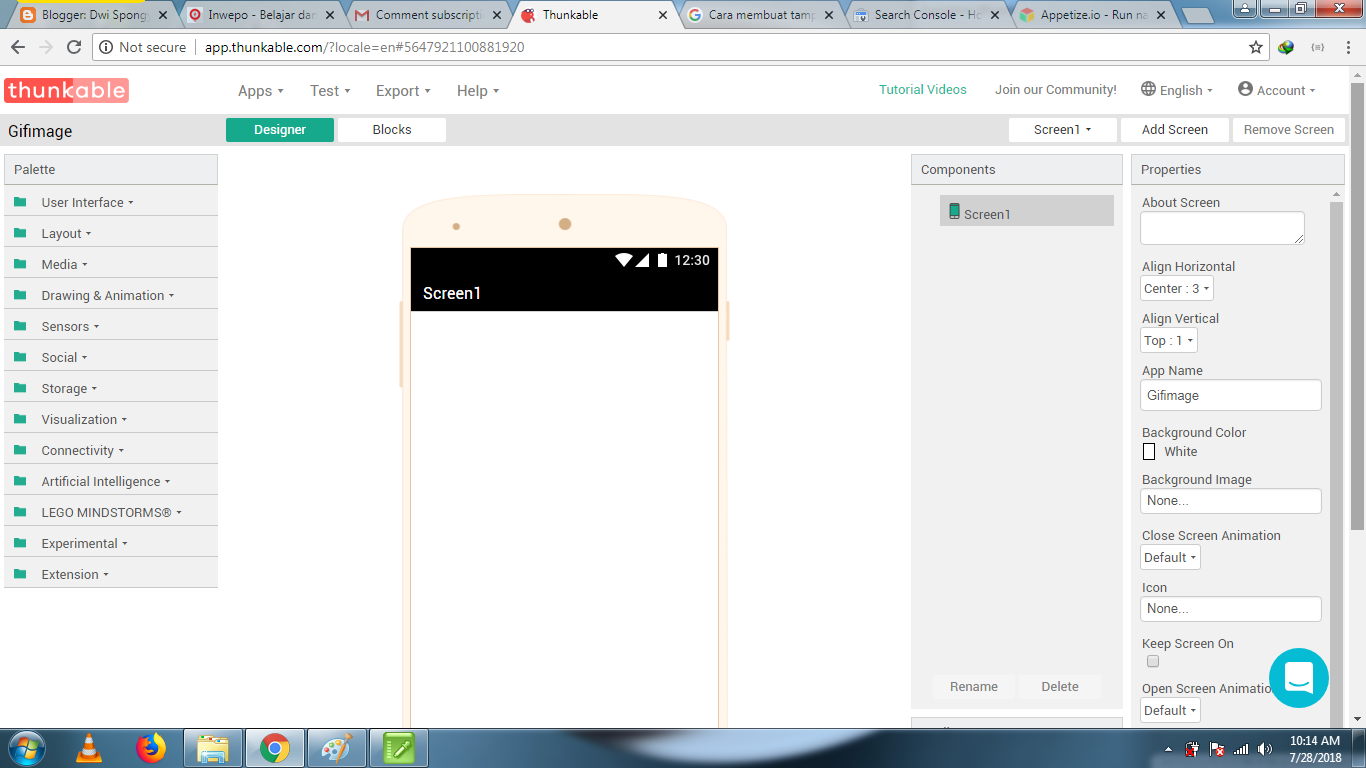Click the App Name input field
1366x768 pixels.
tap(1230, 395)
